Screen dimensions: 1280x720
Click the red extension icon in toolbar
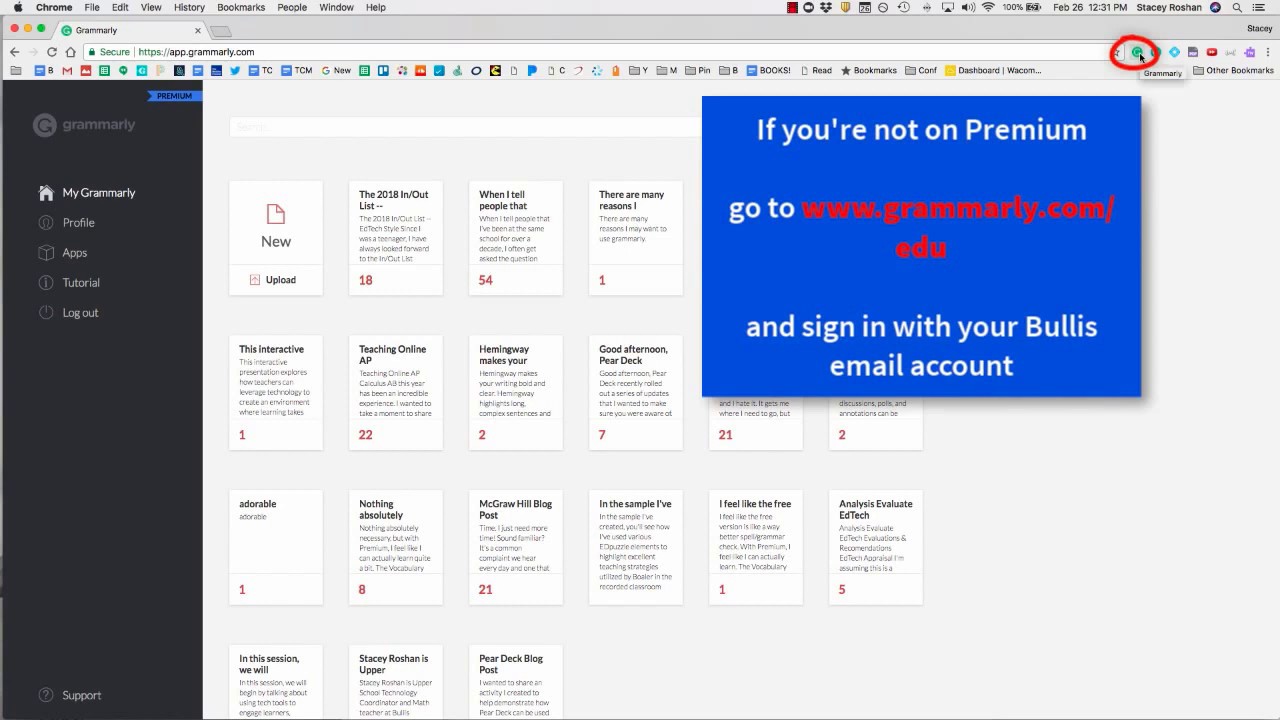[1211, 52]
